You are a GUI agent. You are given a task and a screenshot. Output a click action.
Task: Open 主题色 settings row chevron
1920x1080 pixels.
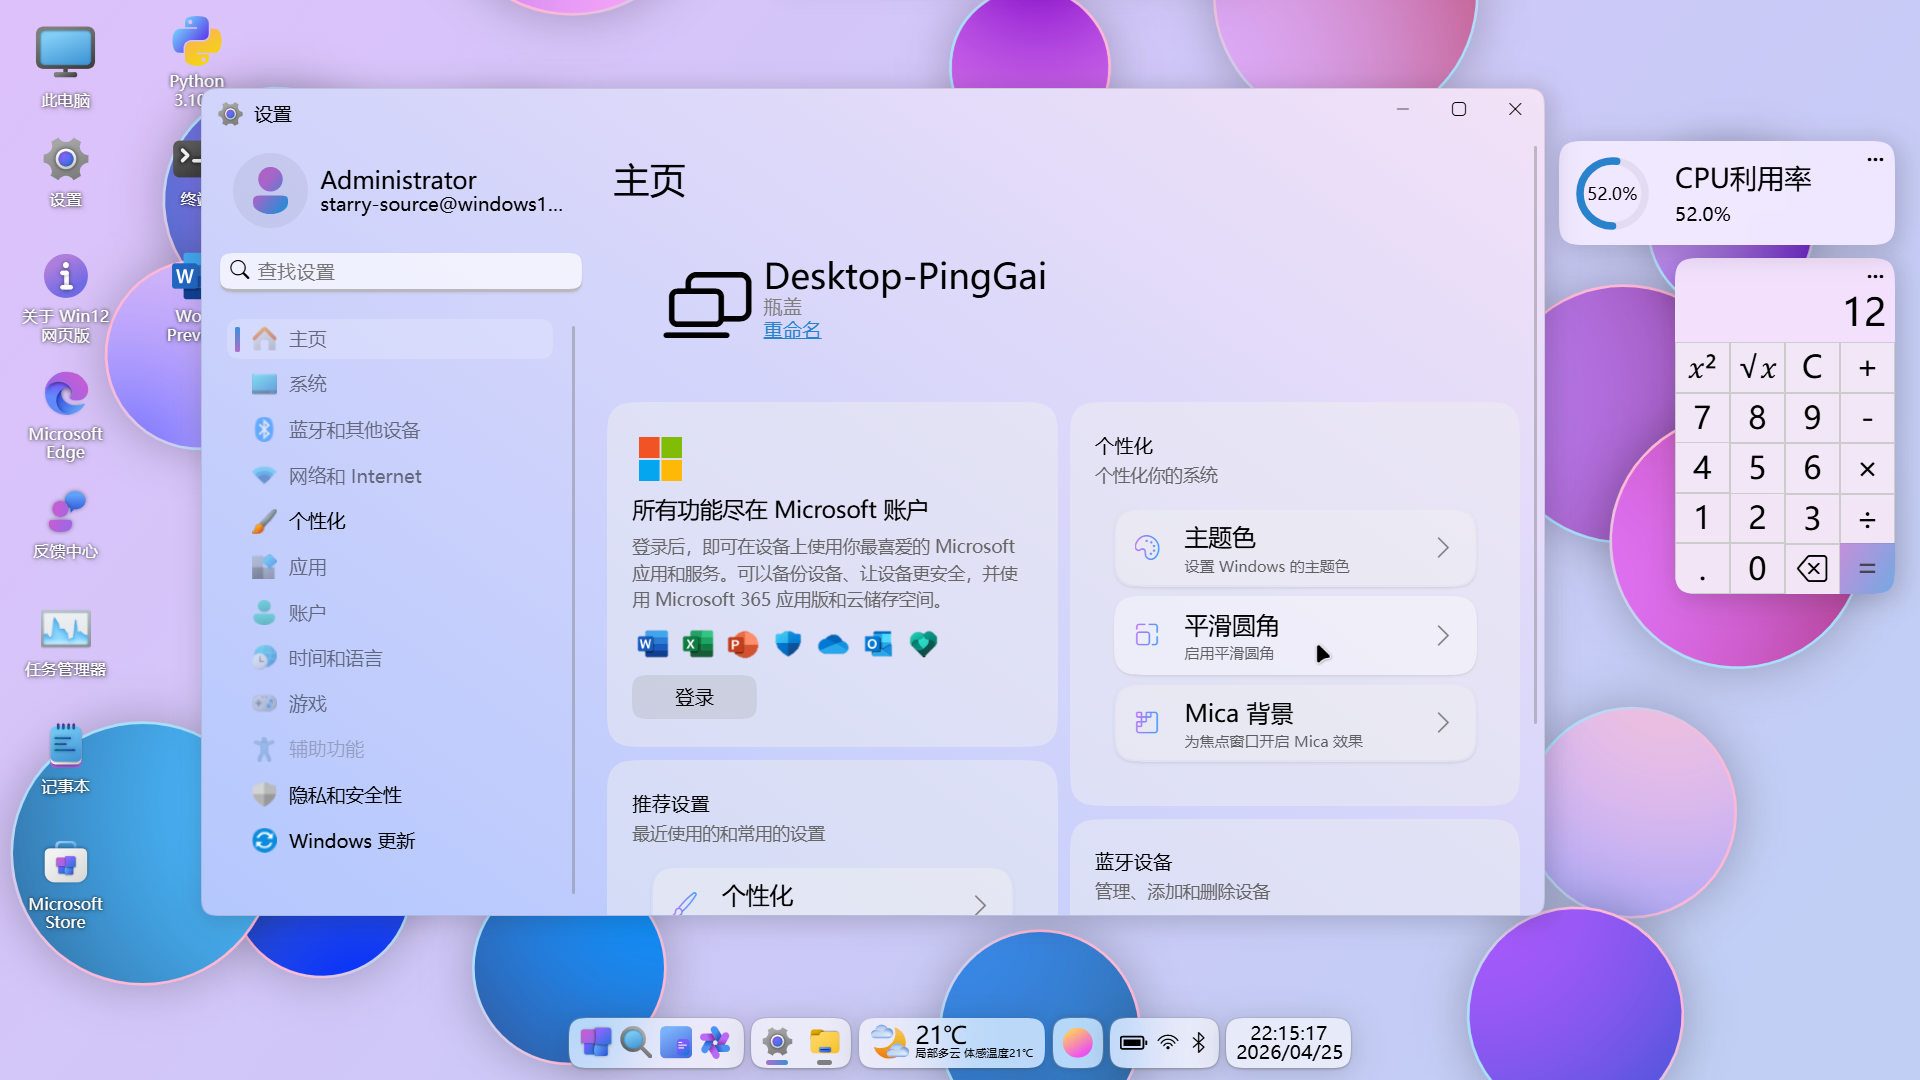coord(1443,547)
